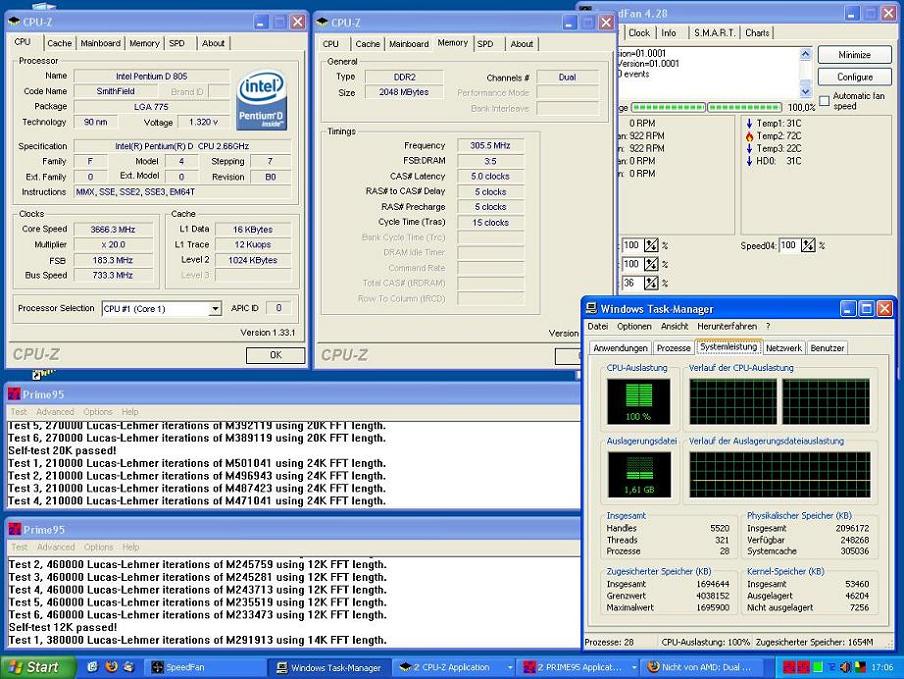Click the Temp1 down-arrow icon in SpeedFan

coord(749,123)
